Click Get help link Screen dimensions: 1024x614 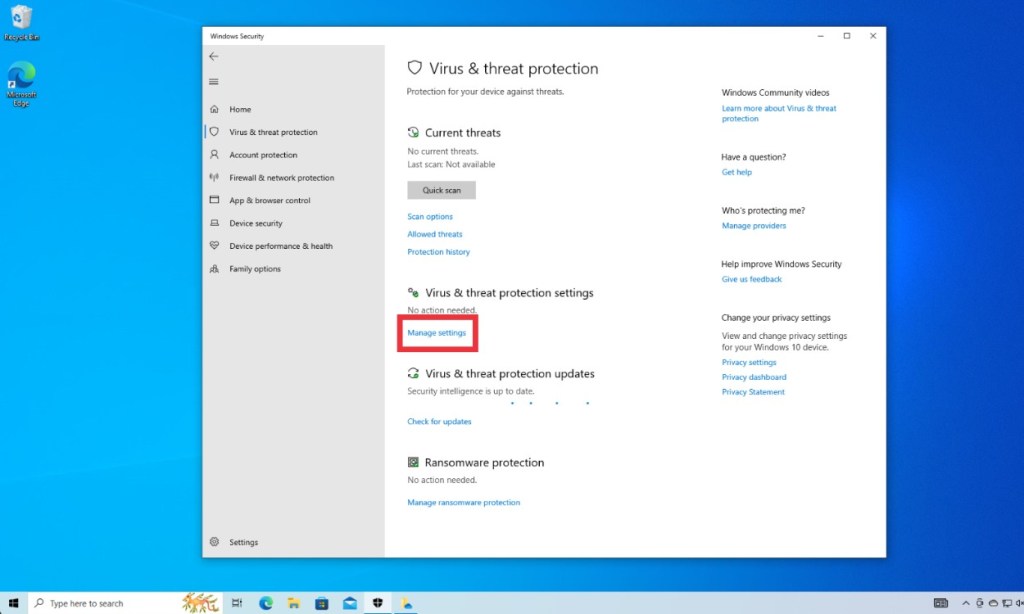coord(737,172)
